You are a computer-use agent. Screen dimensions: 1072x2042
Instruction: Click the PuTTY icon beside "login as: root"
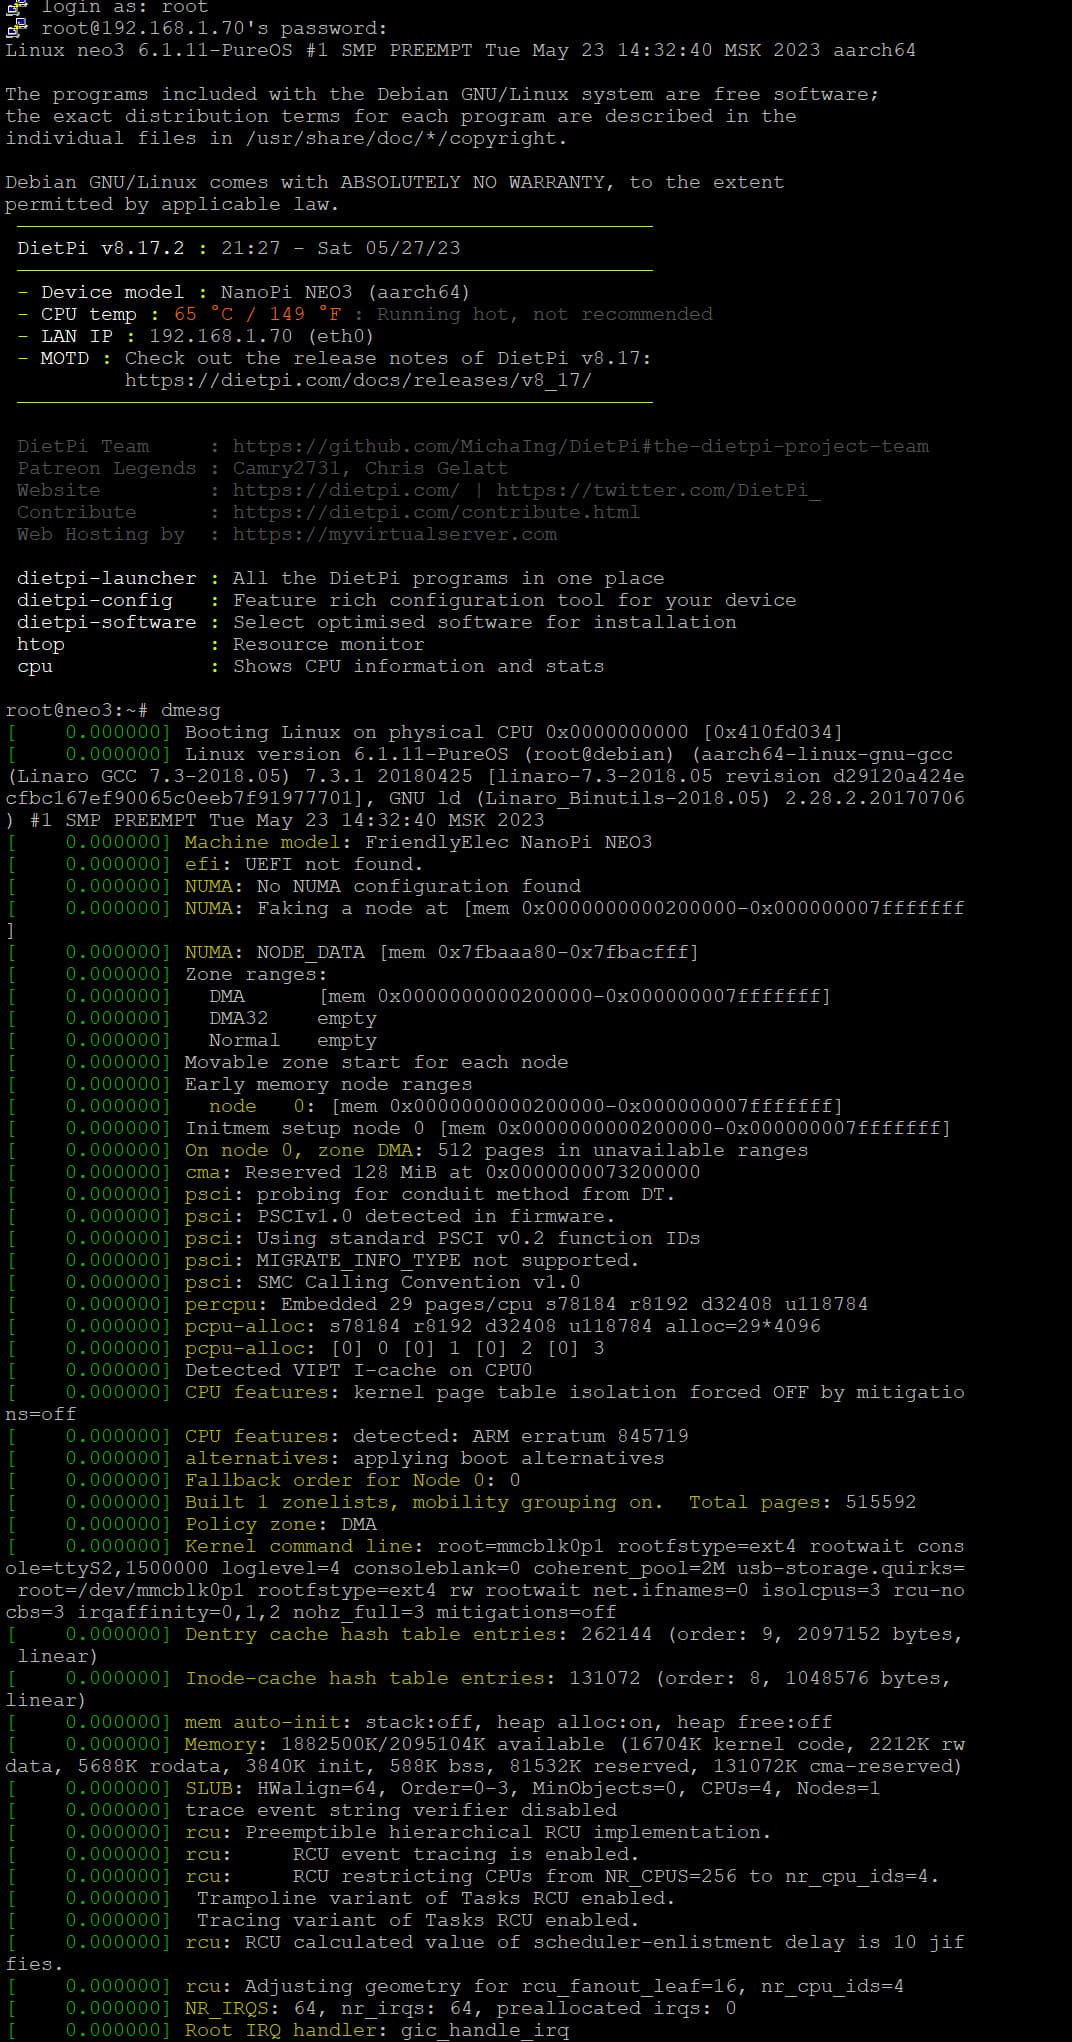15,7
